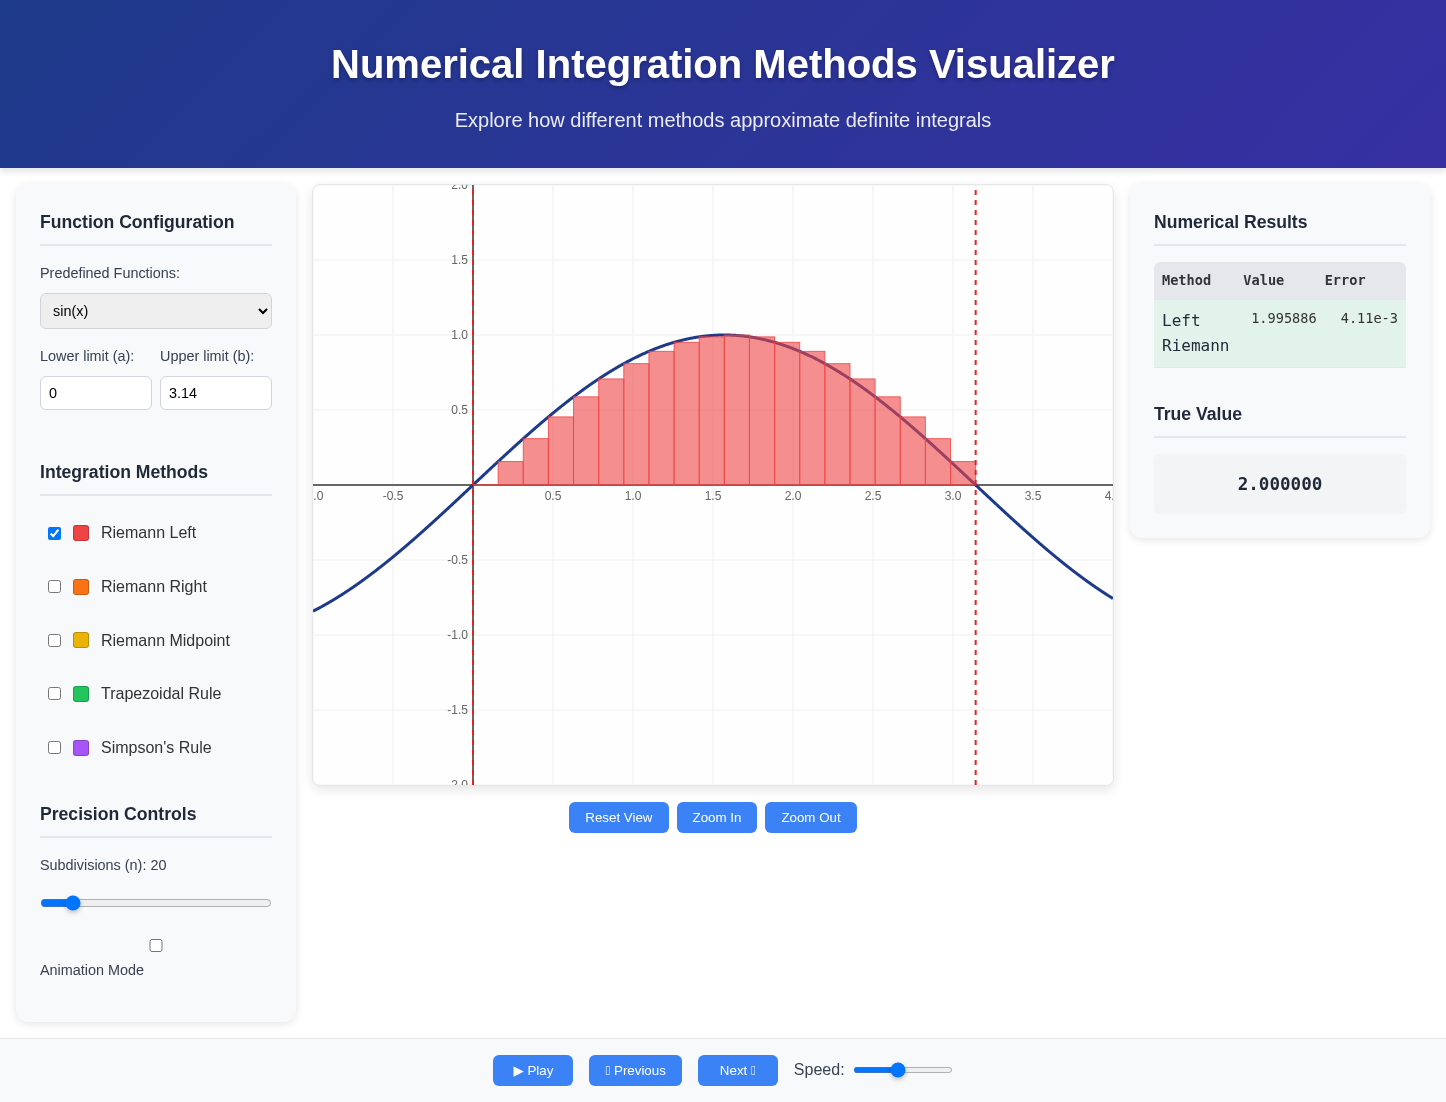Toggle Animation Mode on
Viewport: 1446px width, 1102px height.
(x=155, y=945)
